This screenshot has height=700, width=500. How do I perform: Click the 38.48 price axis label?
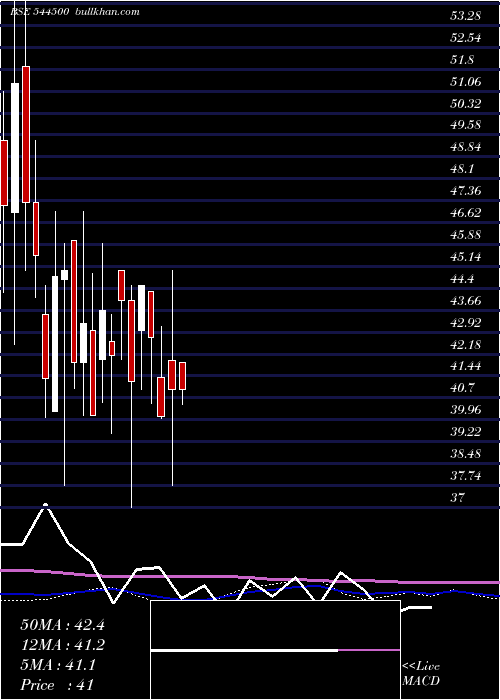click(x=466, y=454)
